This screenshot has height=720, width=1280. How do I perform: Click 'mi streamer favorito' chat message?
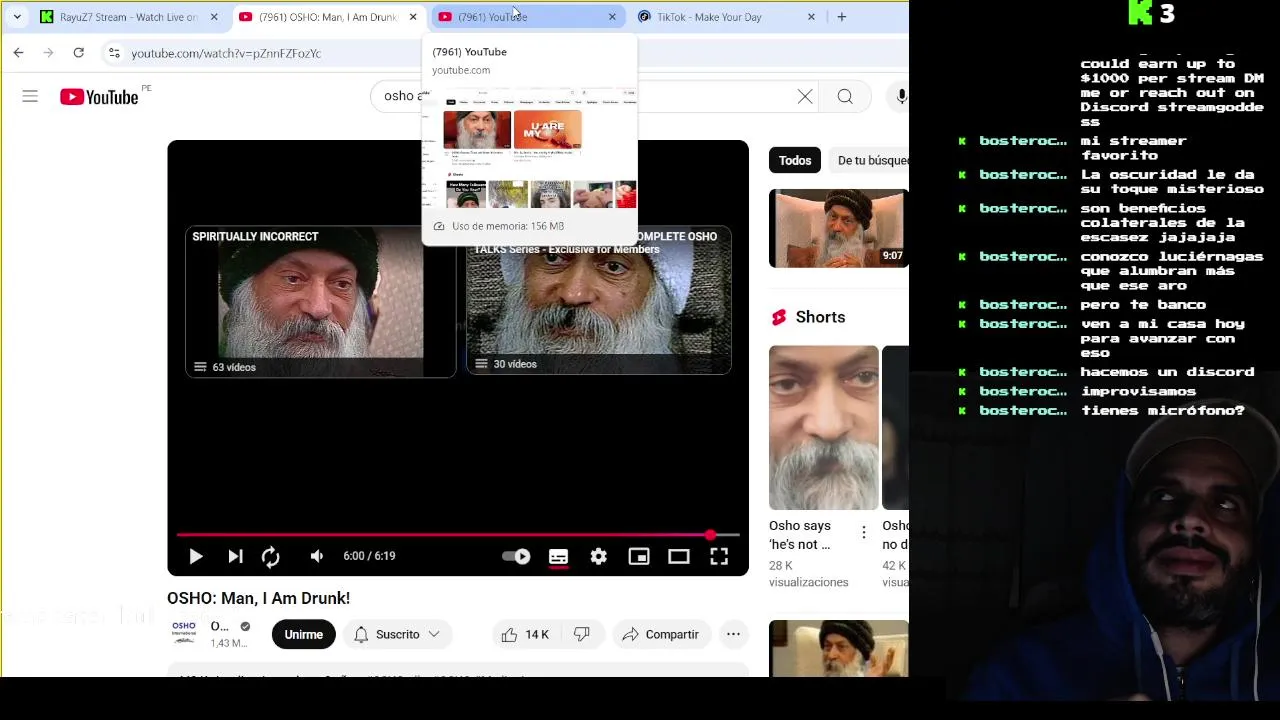[1133, 148]
